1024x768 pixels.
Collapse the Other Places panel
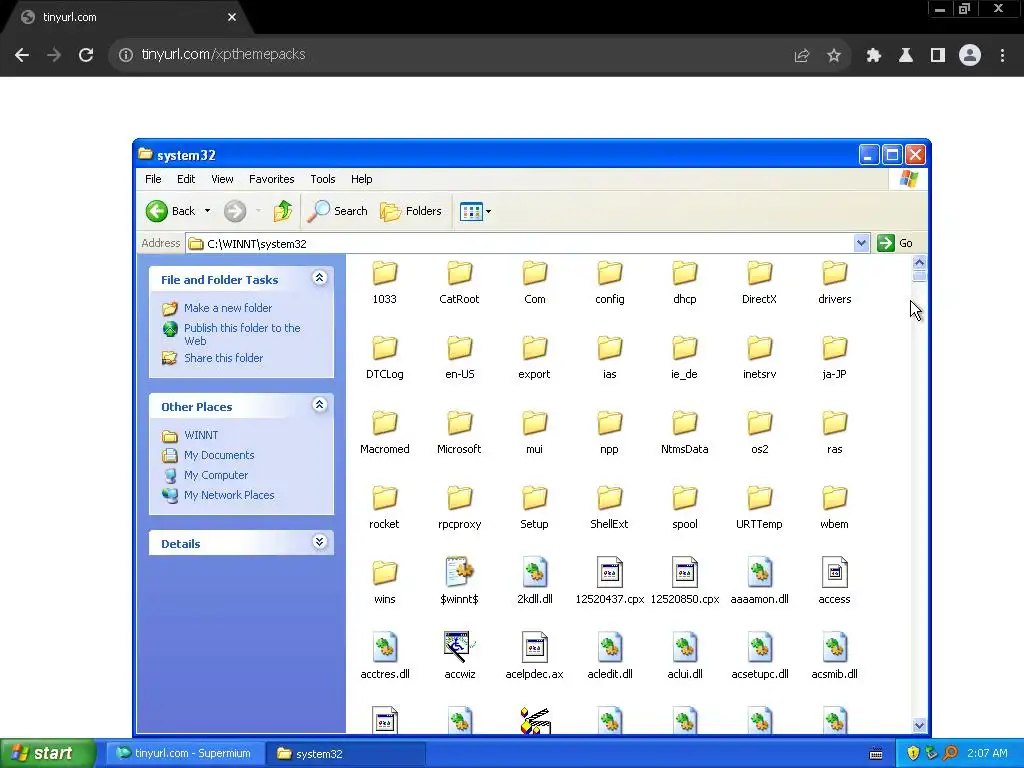click(319, 405)
